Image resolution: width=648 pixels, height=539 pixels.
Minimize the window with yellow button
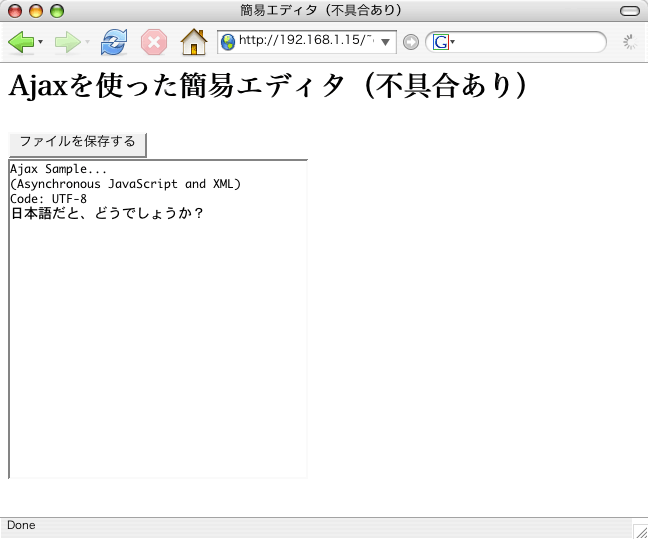click(x=36, y=11)
